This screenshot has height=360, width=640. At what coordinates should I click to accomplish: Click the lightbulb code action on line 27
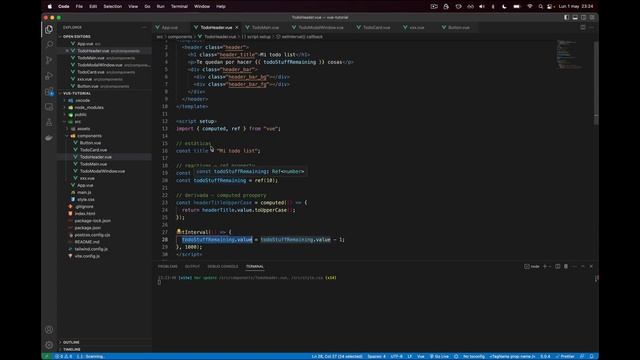pos(178,231)
